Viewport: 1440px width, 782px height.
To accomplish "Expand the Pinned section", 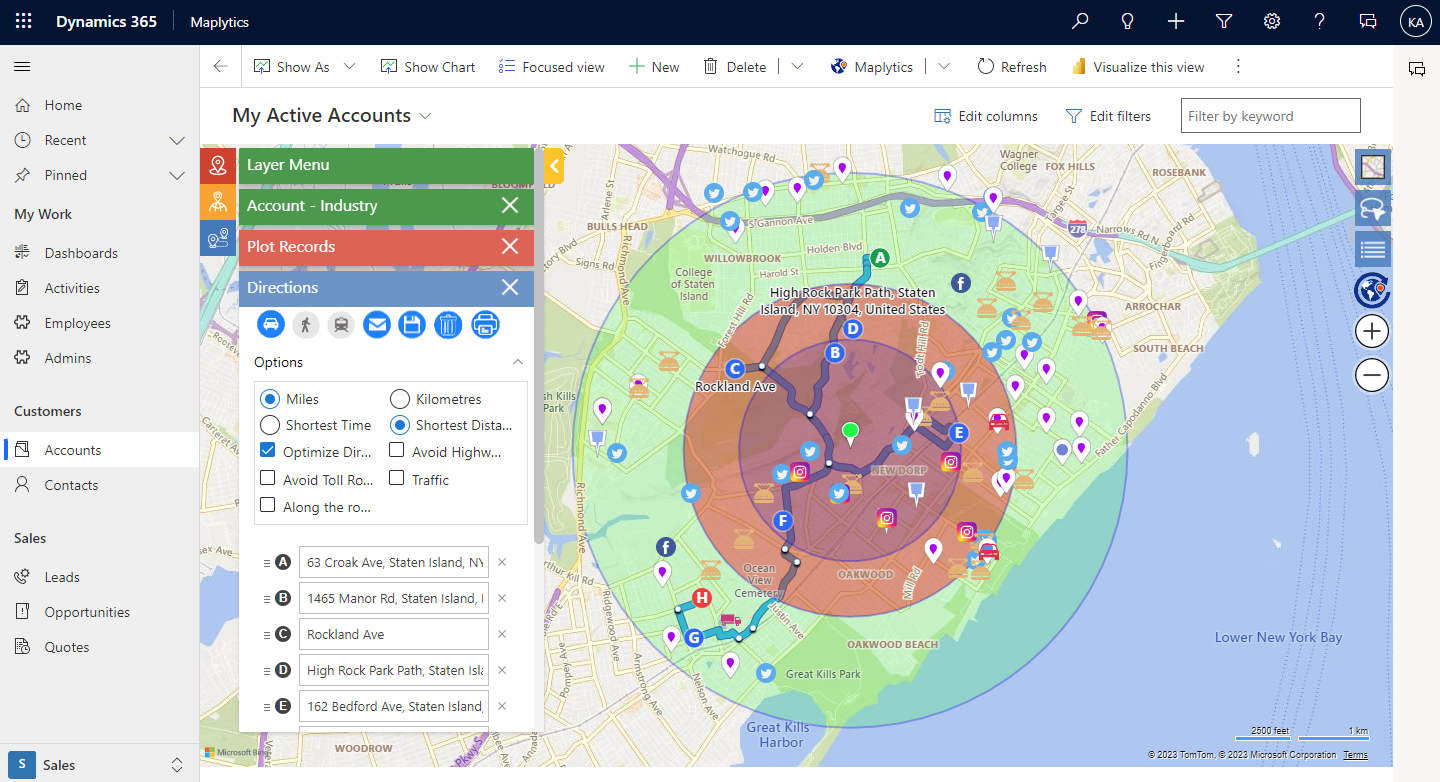I will pyautogui.click(x=177, y=175).
